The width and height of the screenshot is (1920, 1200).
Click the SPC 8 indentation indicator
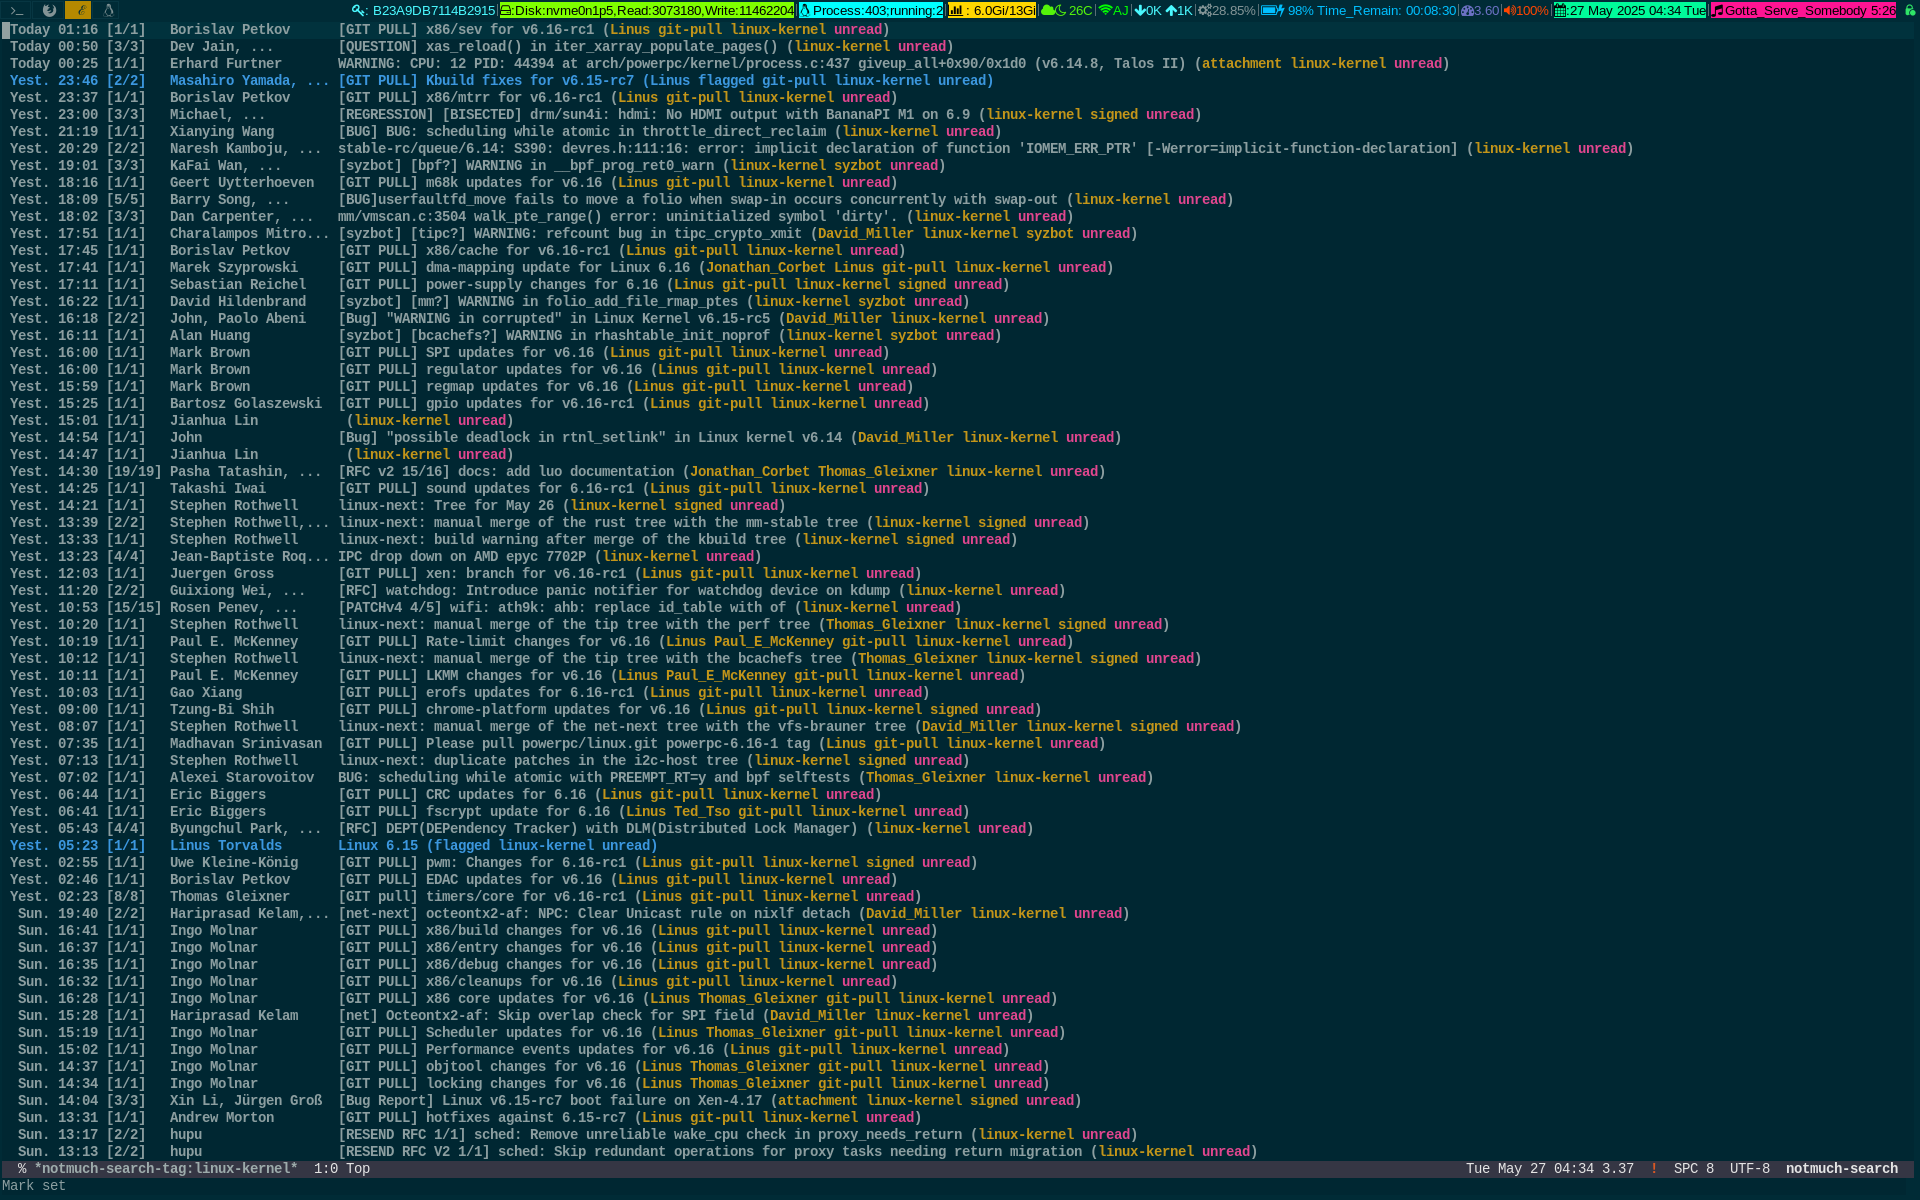click(x=1694, y=1168)
